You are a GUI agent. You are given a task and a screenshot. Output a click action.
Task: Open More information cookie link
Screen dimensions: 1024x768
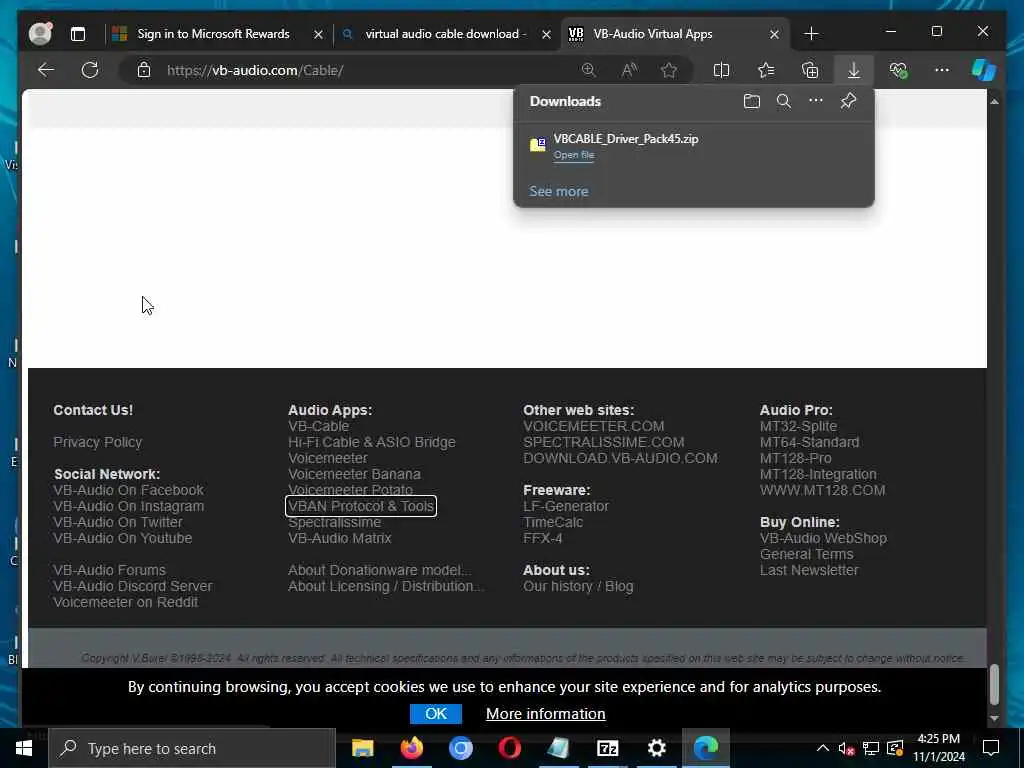[545, 714]
